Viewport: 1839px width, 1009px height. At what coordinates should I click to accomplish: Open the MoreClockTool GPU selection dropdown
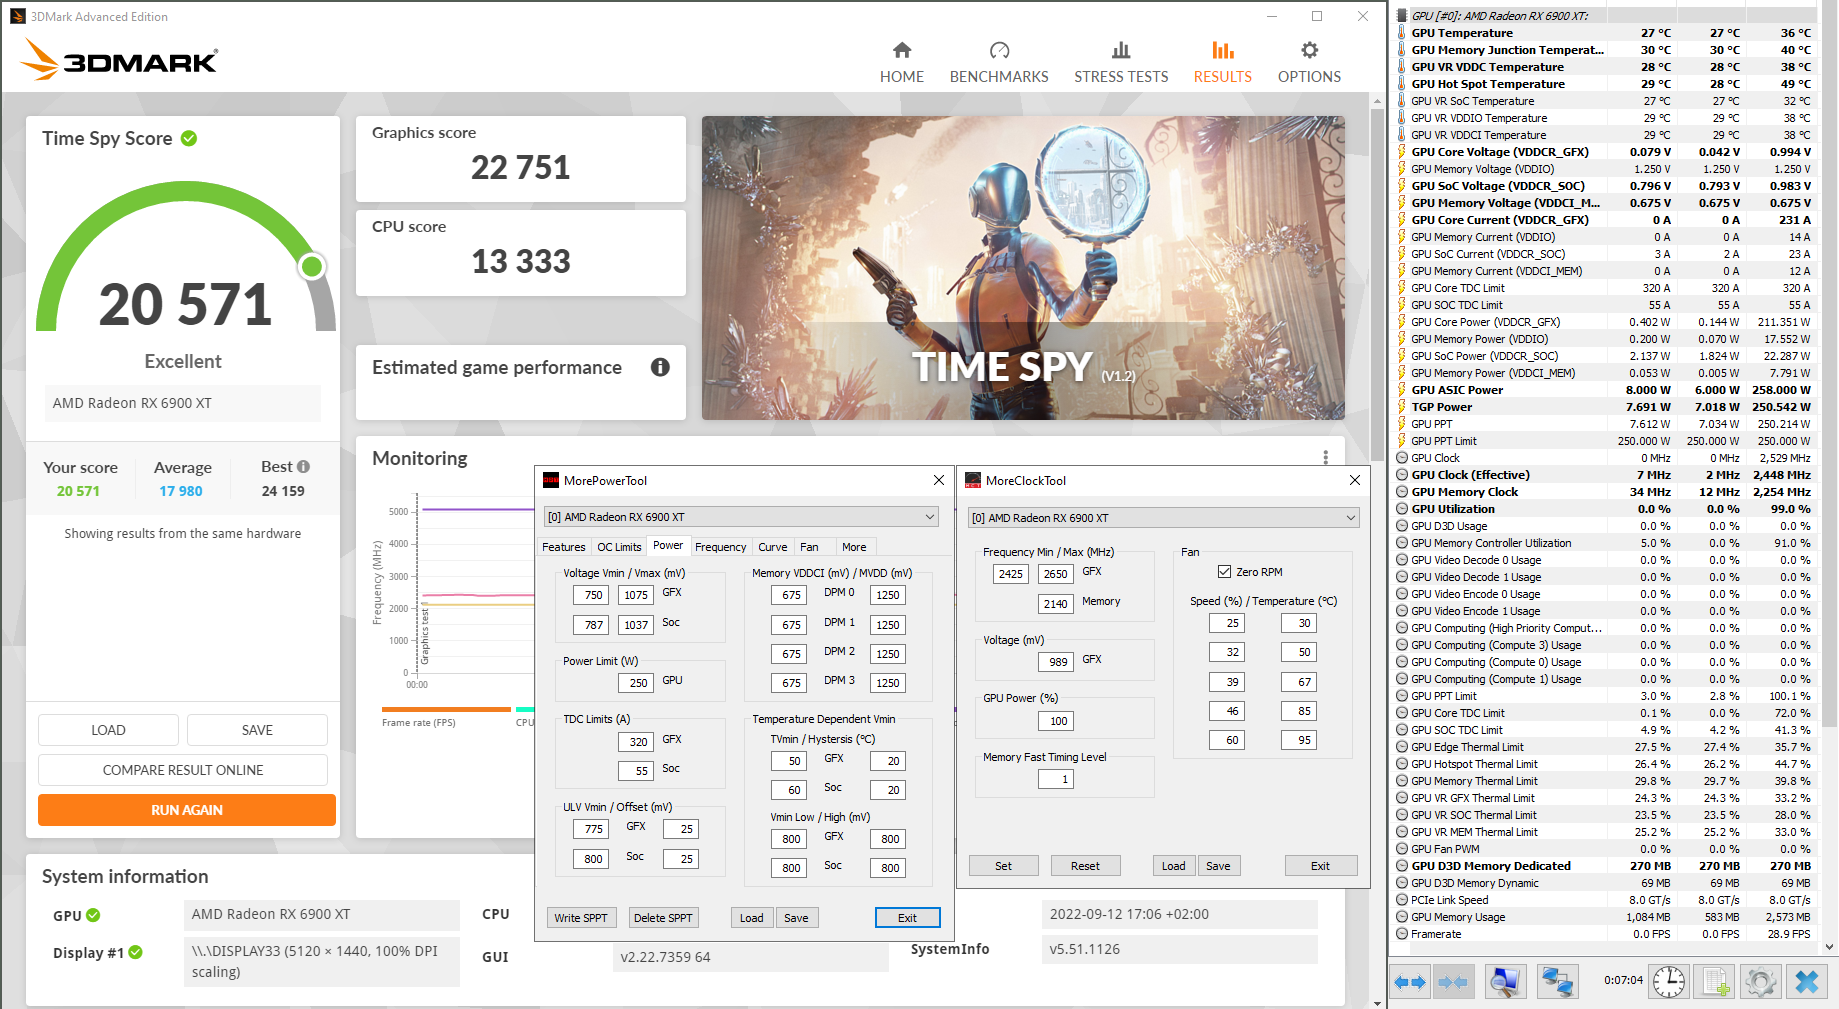tap(1164, 518)
